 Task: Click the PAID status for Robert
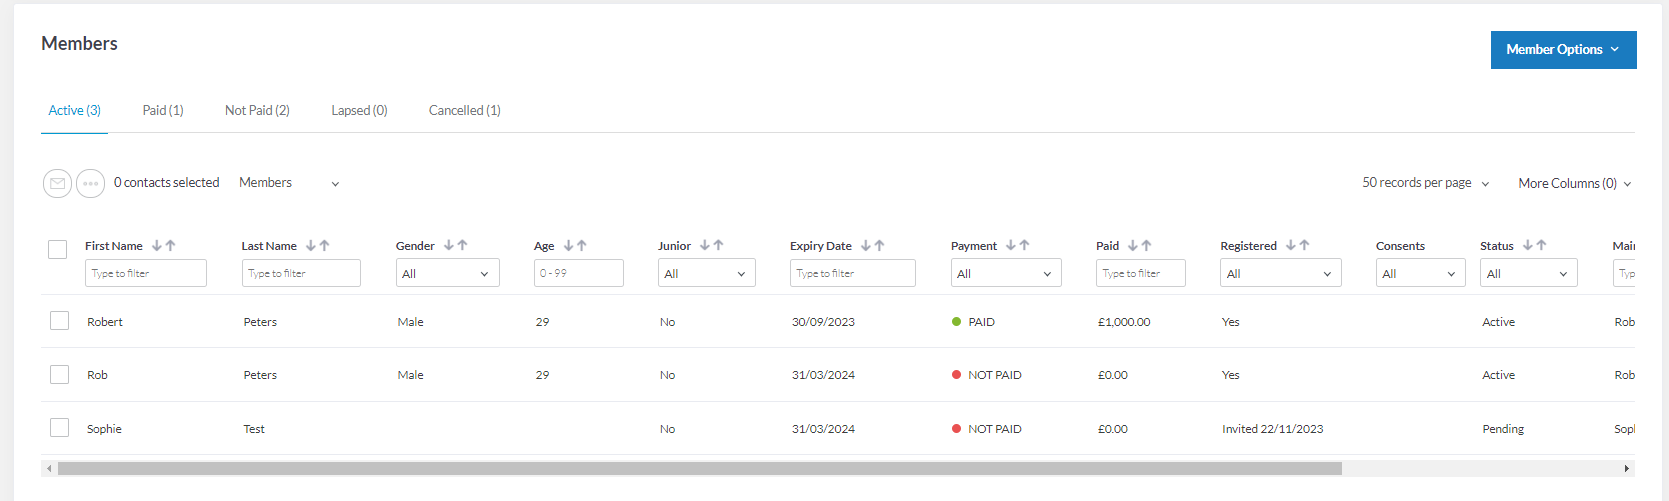tap(973, 322)
